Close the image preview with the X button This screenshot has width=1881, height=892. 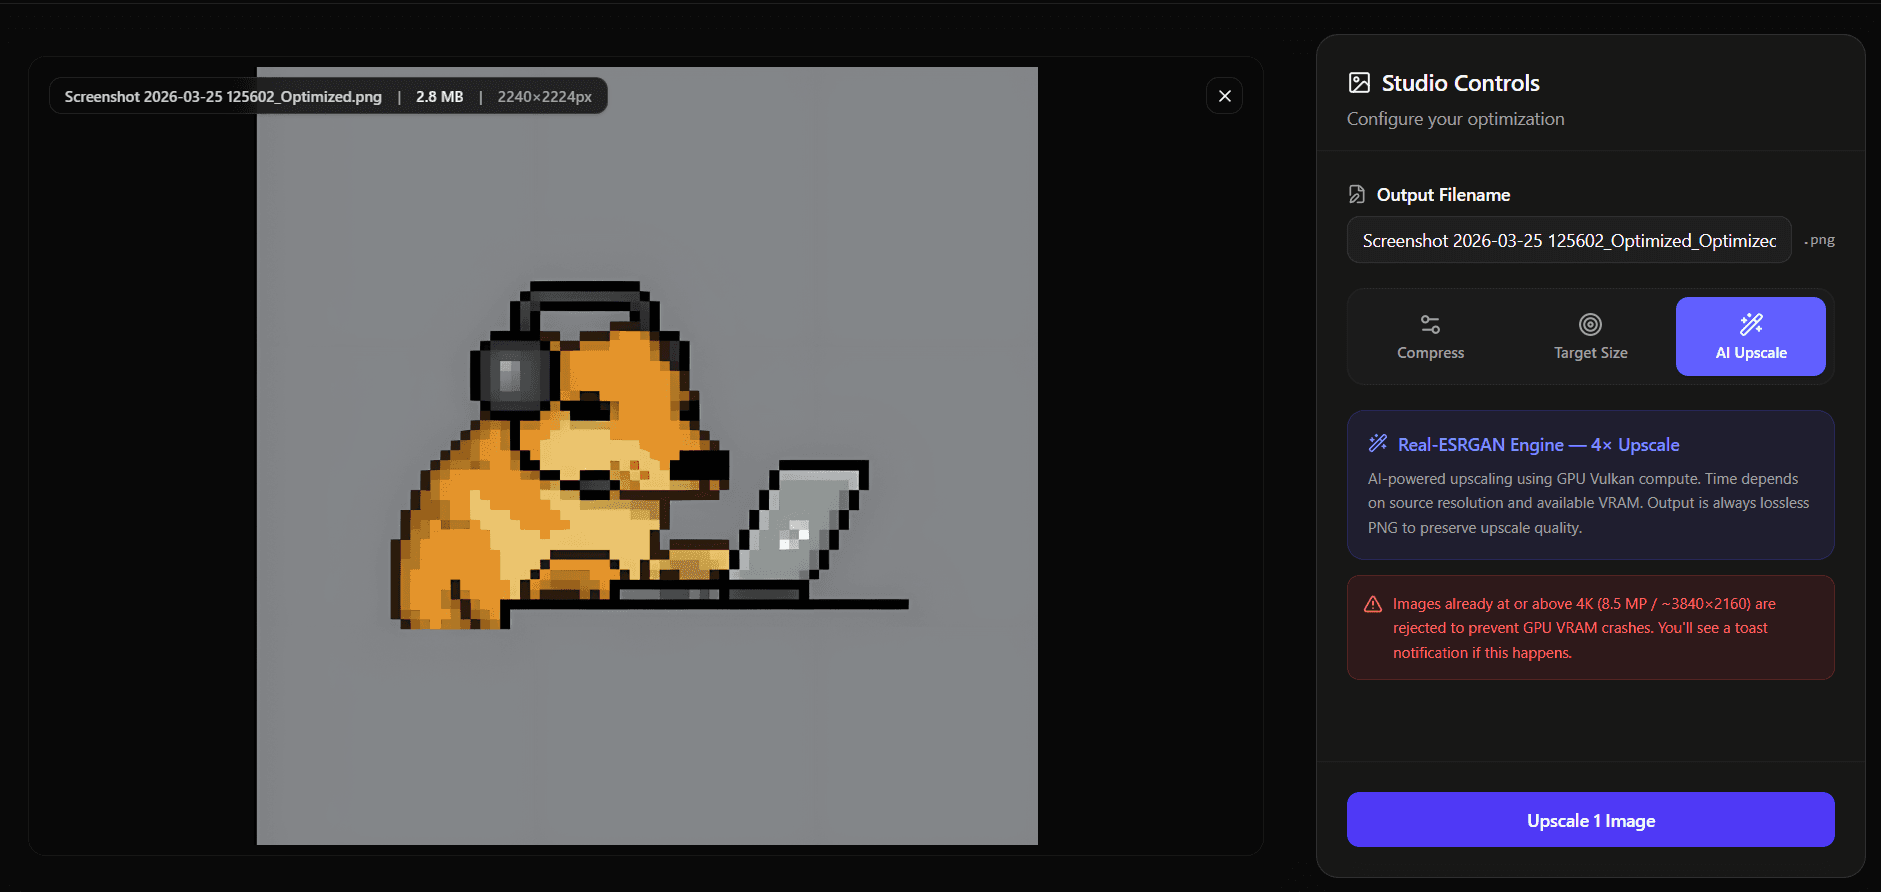(x=1224, y=96)
